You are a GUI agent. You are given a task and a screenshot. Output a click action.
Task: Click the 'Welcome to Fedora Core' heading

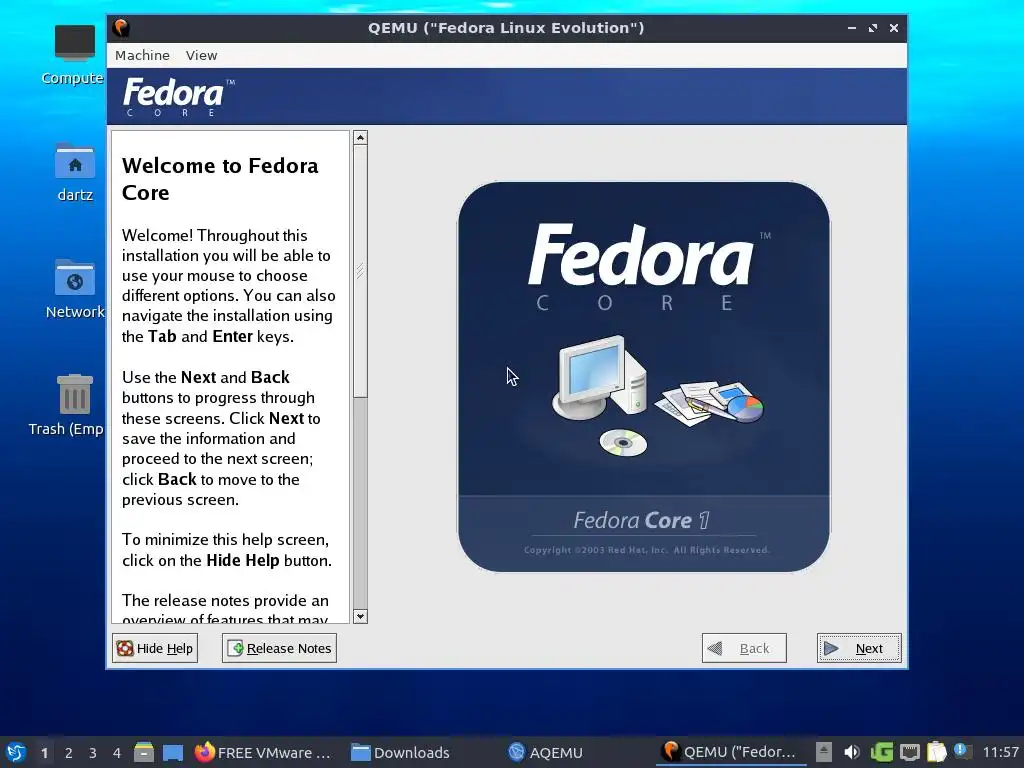(220, 179)
